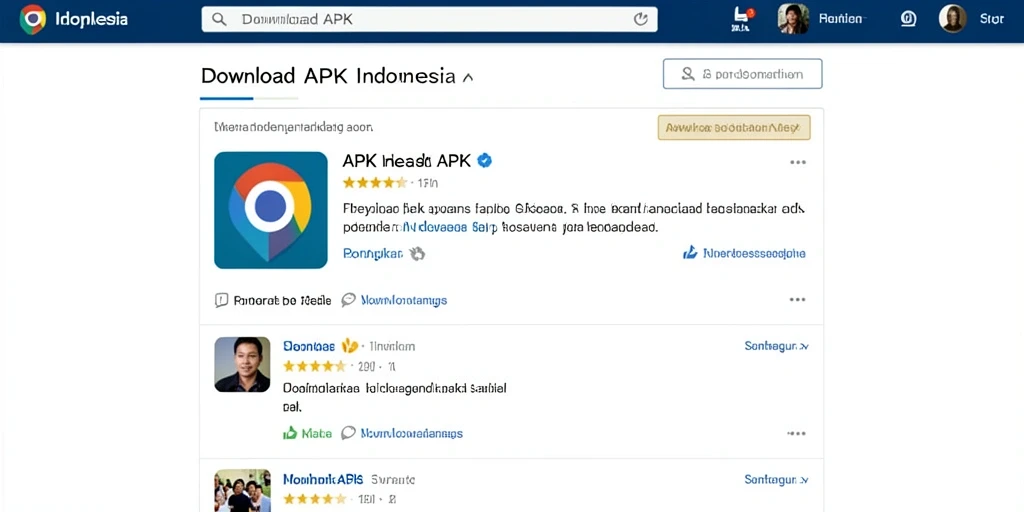Click the star rating under the APK title
This screenshot has height=512, width=1024.
[375, 182]
